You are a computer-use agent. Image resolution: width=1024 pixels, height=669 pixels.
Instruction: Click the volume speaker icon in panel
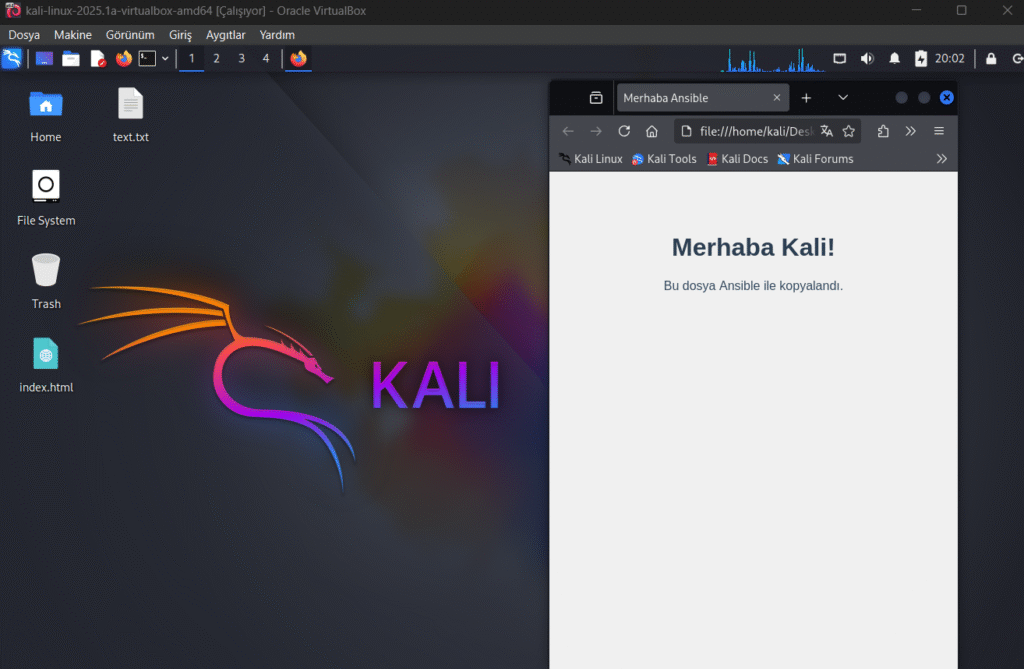click(867, 59)
